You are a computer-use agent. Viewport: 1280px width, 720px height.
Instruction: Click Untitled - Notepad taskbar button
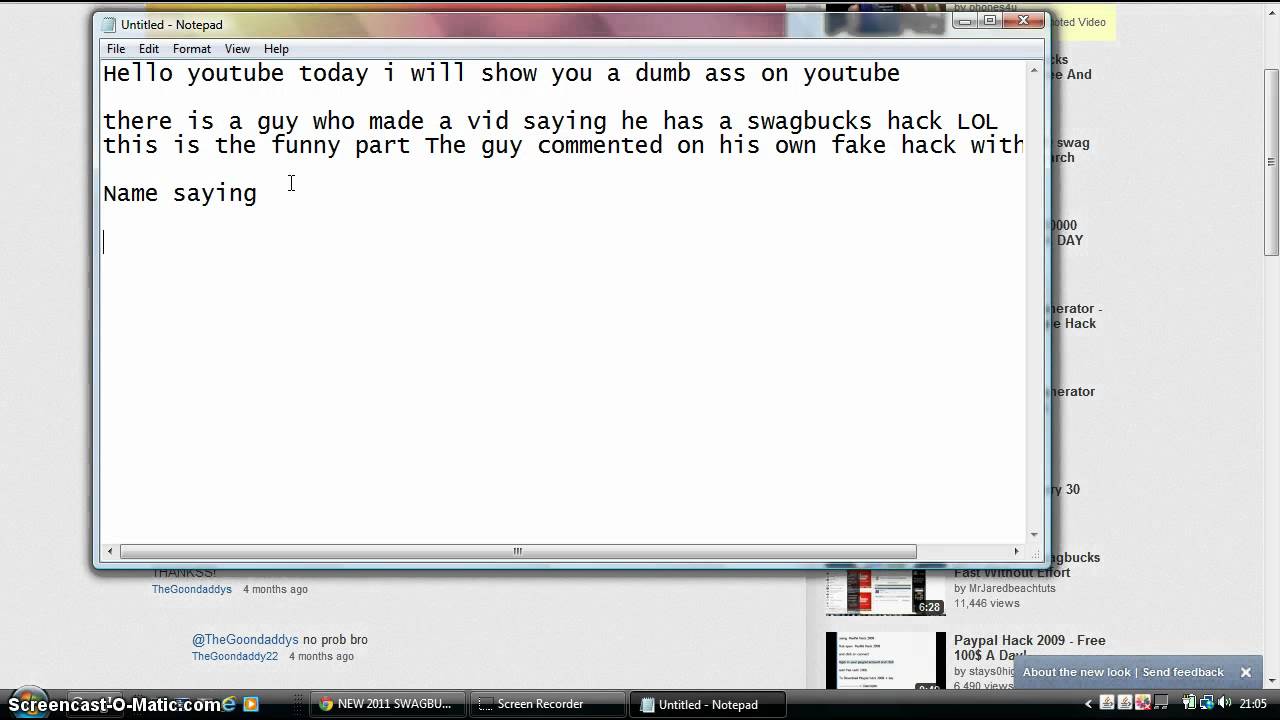708,704
